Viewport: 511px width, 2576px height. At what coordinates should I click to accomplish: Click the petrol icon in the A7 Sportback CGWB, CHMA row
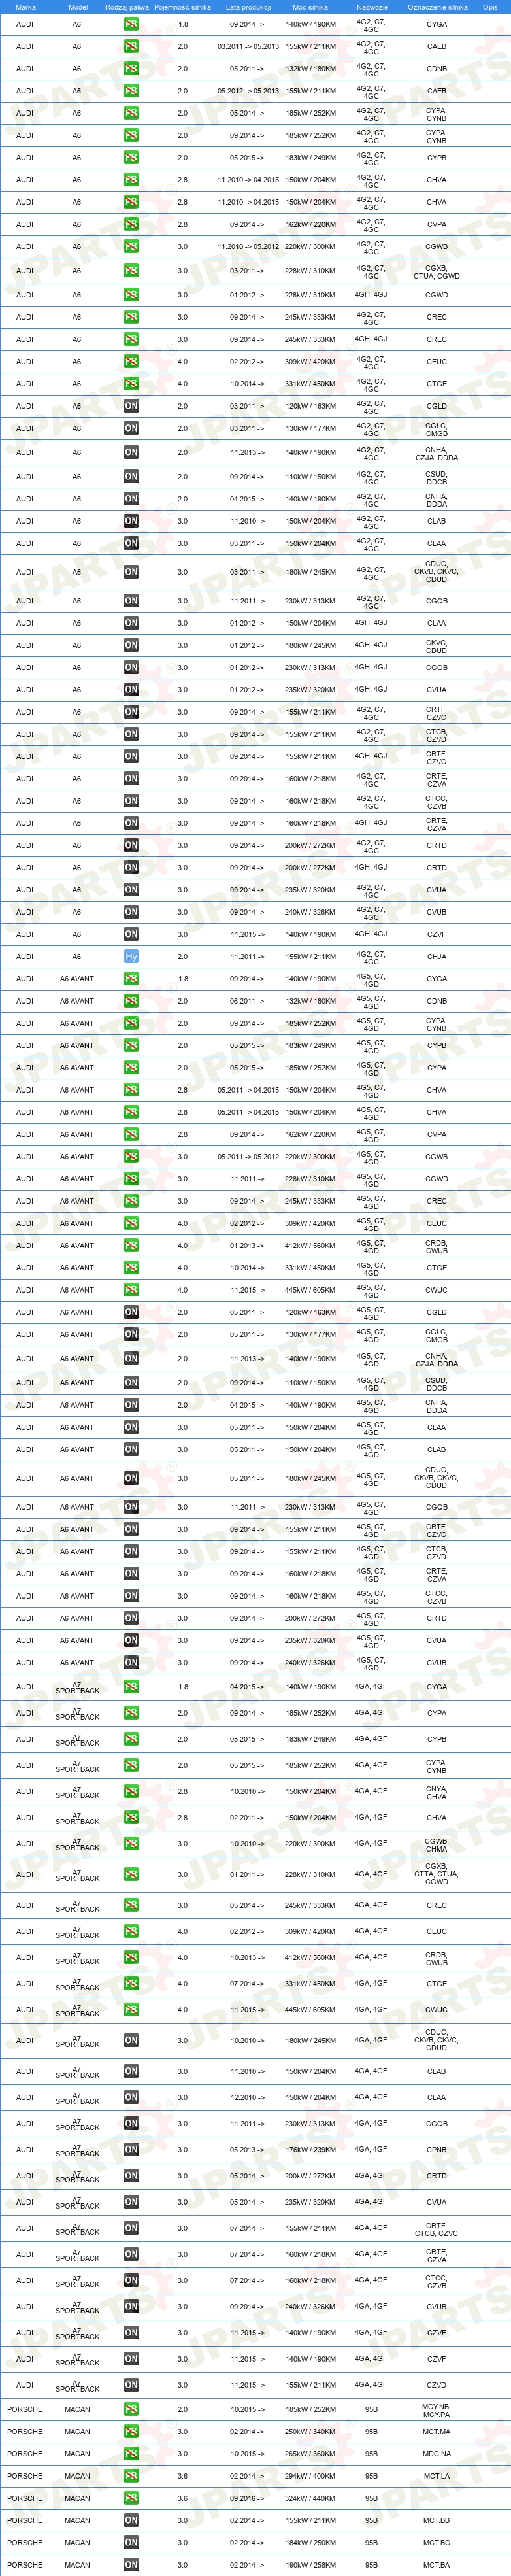(131, 1843)
